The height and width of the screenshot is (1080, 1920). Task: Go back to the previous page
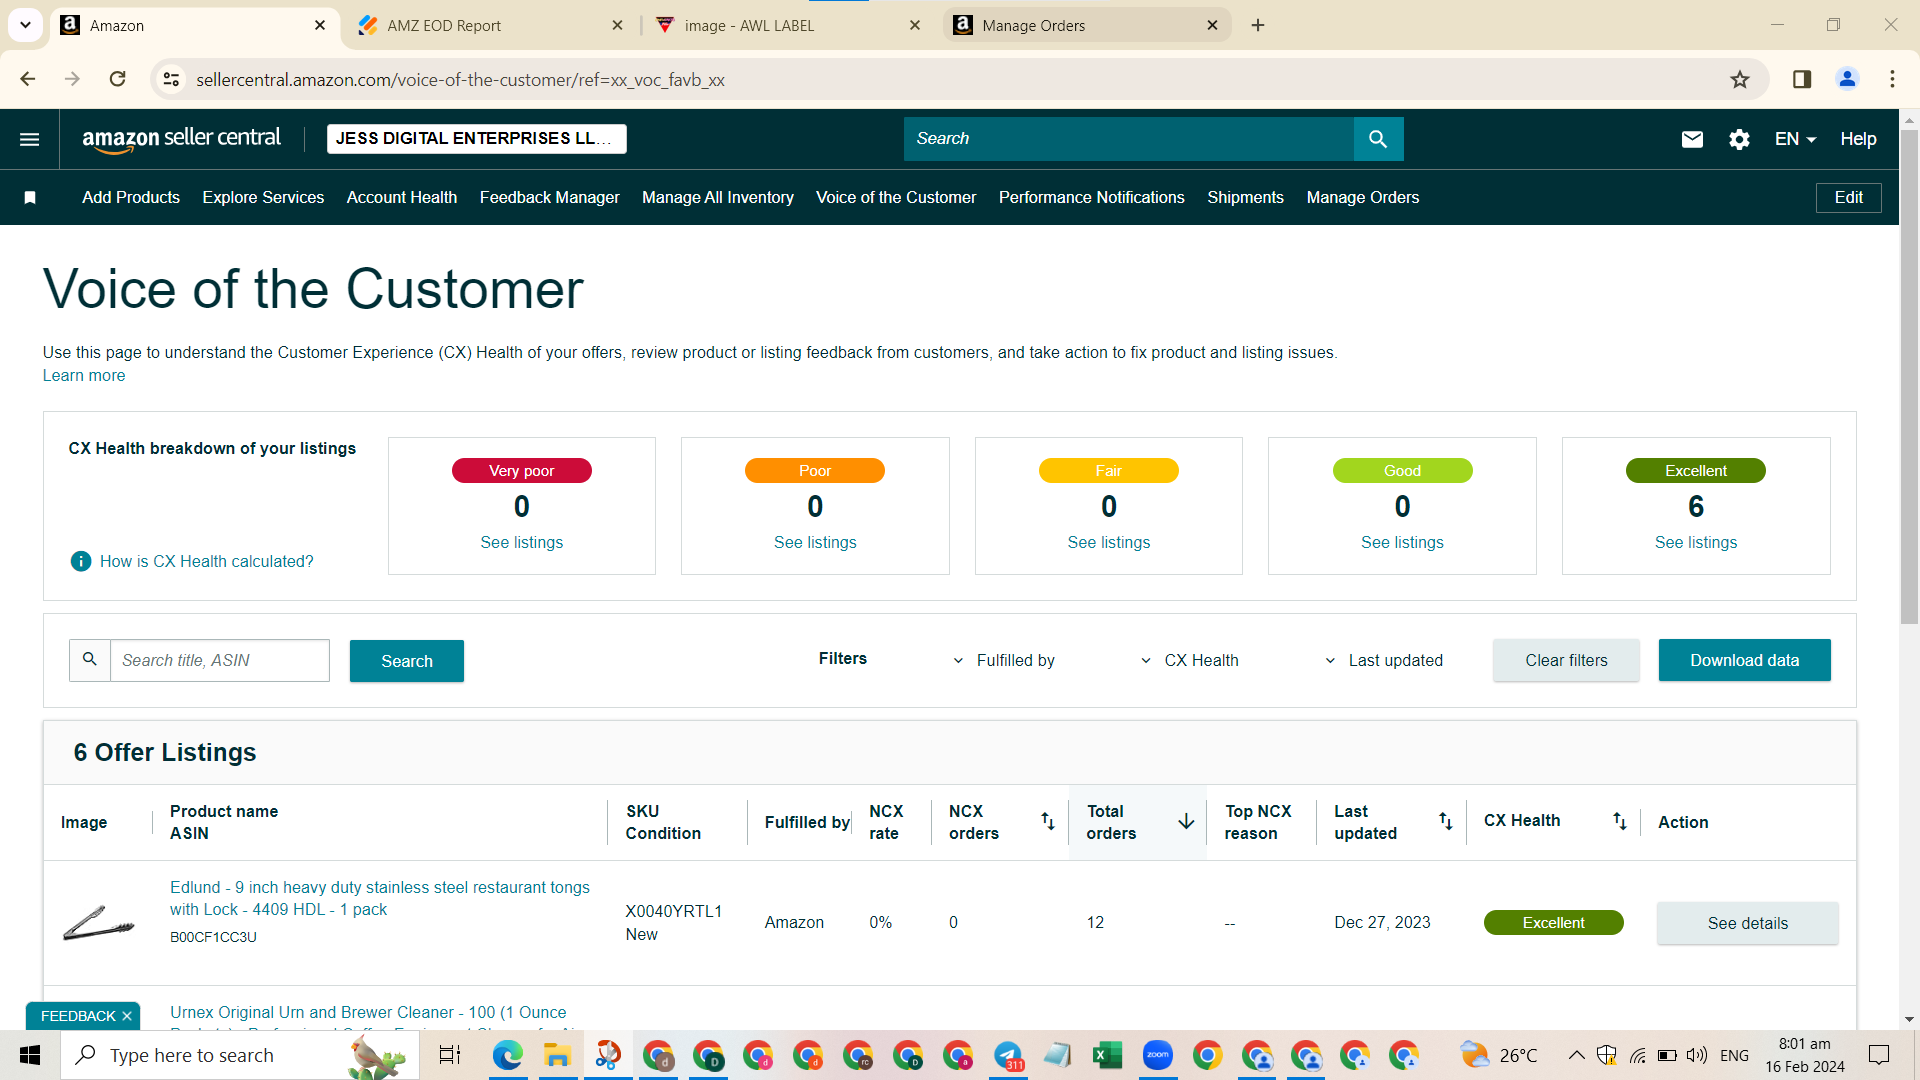click(x=28, y=79)
